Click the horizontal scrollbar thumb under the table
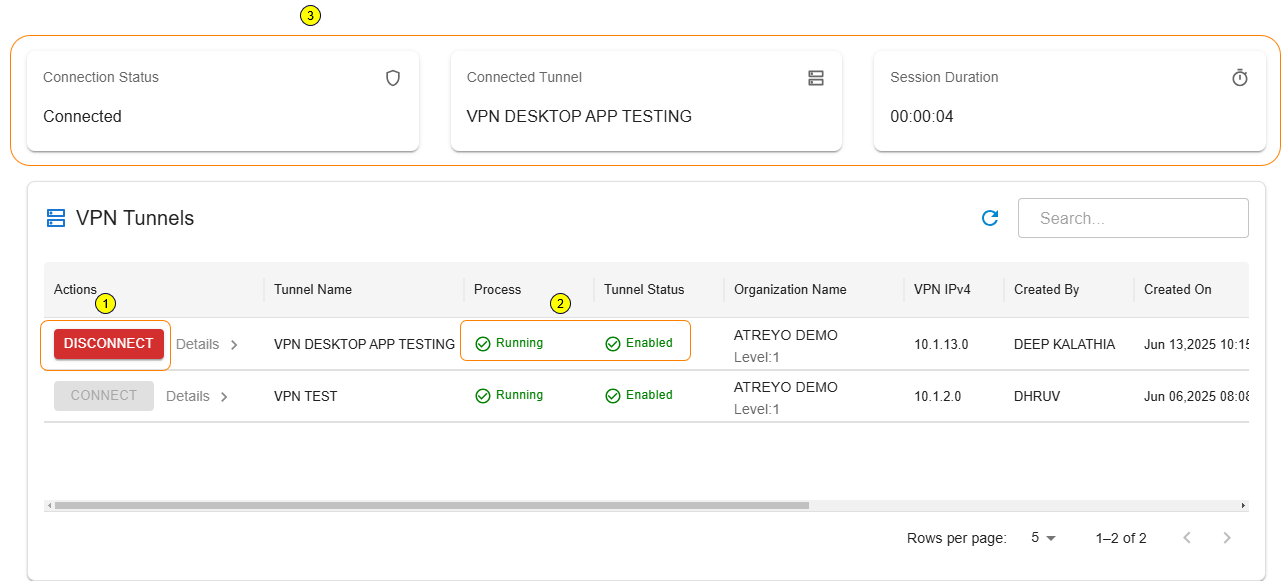Image resolution: width=1288 pixels, height=581 pixels. [x=430, y=506]
